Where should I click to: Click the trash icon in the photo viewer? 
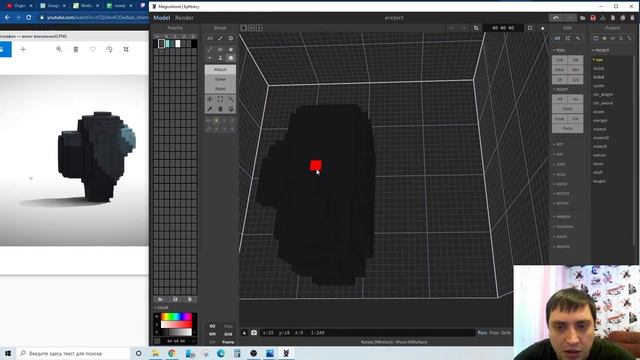tap(76, 49)
